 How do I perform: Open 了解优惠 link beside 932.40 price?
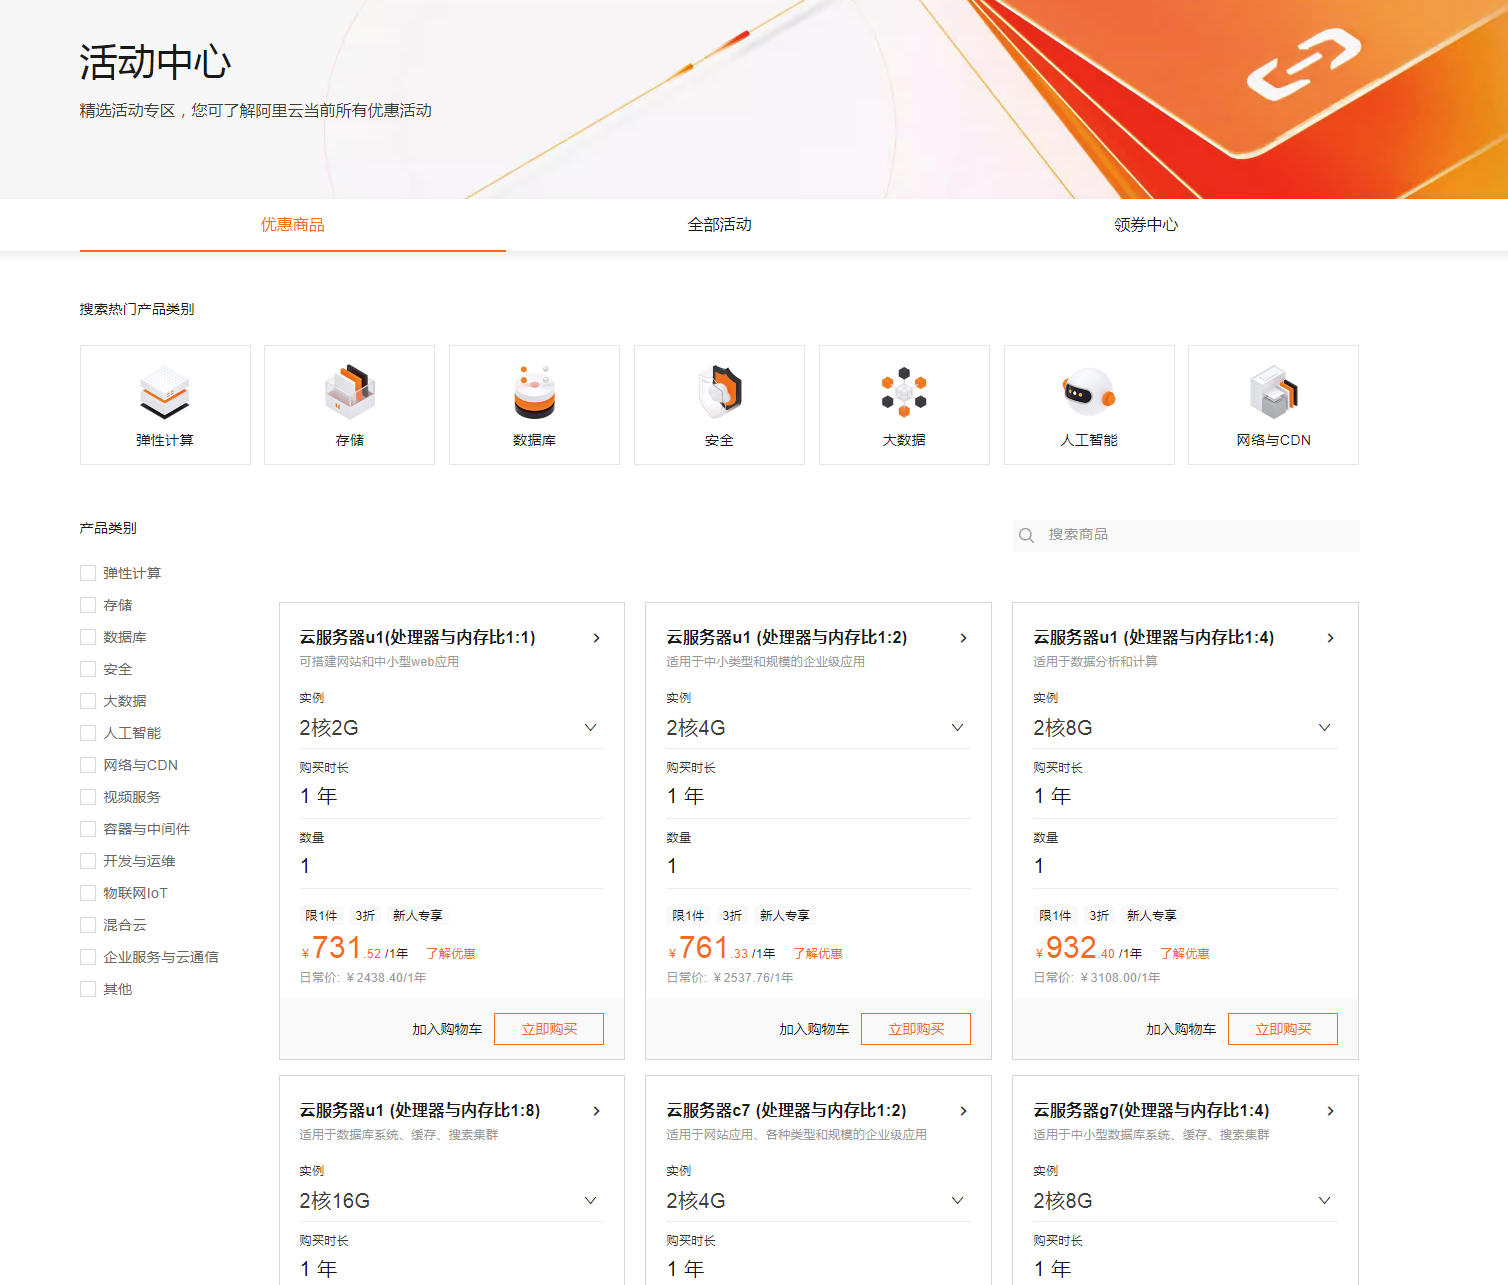[1185, 954]
